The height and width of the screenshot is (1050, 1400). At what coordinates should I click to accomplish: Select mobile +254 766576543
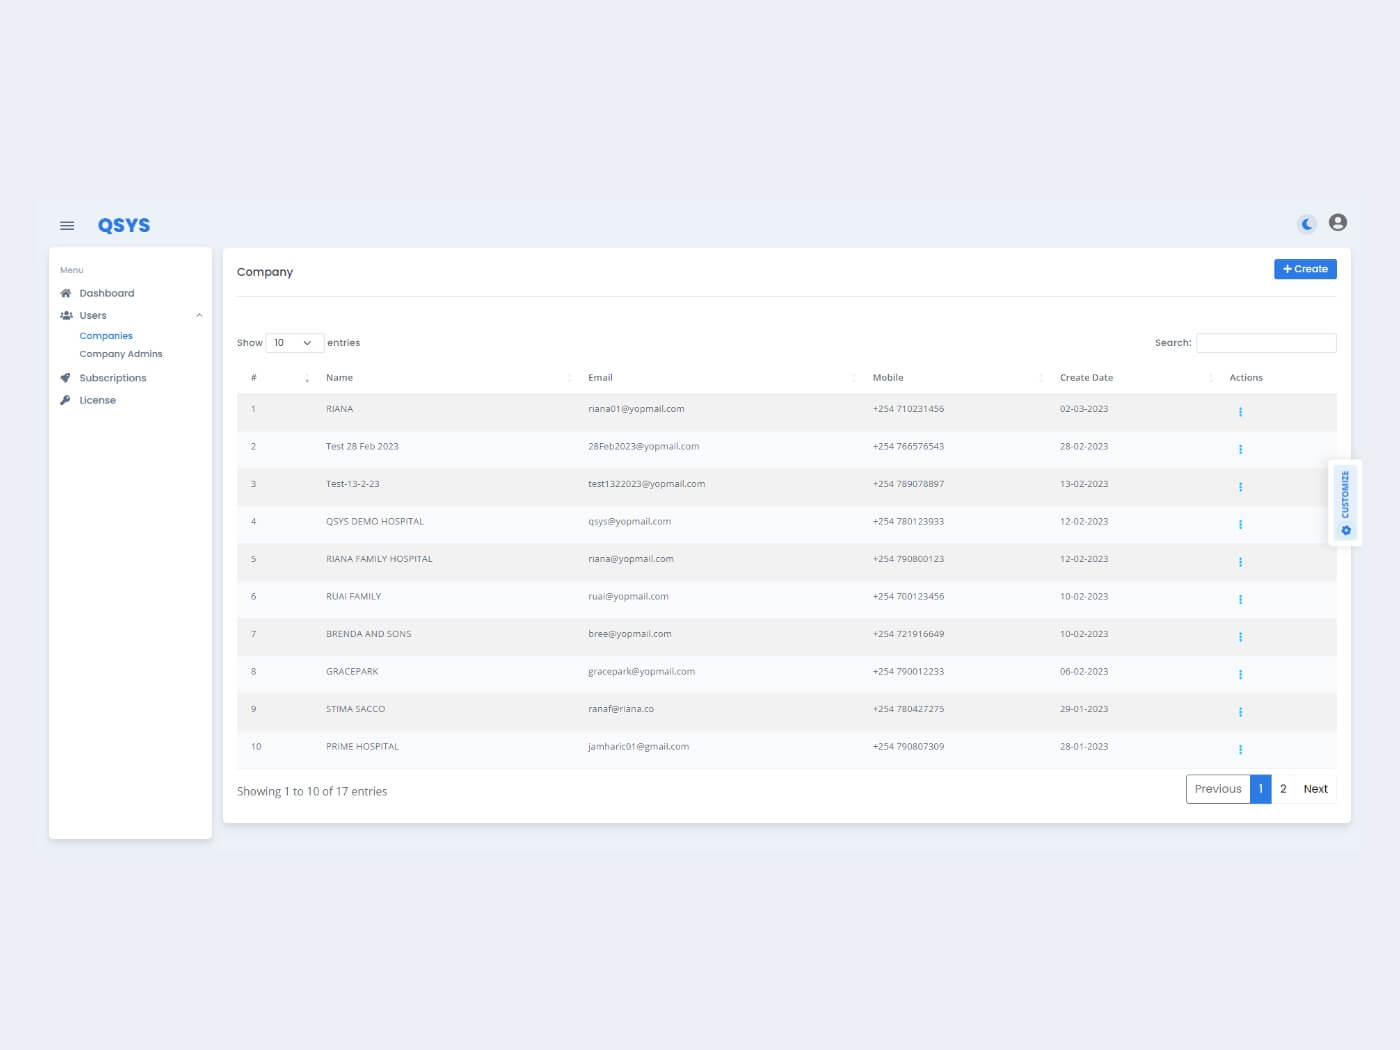point(908,447)
